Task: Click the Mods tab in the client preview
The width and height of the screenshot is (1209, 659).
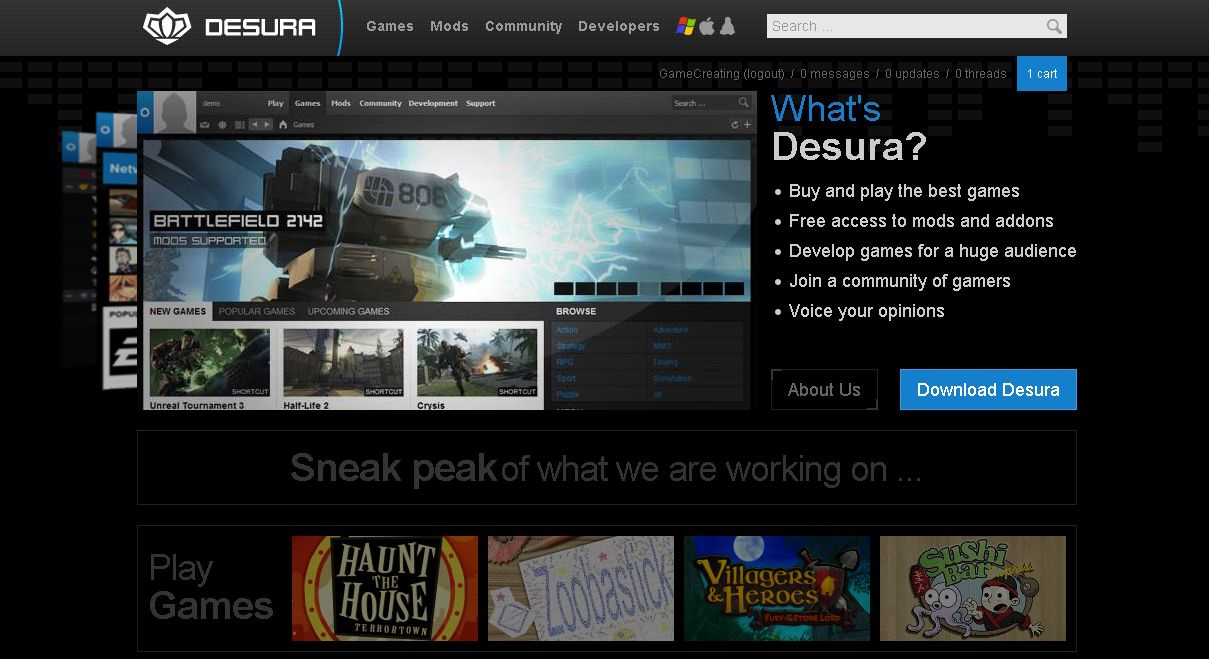Action: [x=341, y=103]
